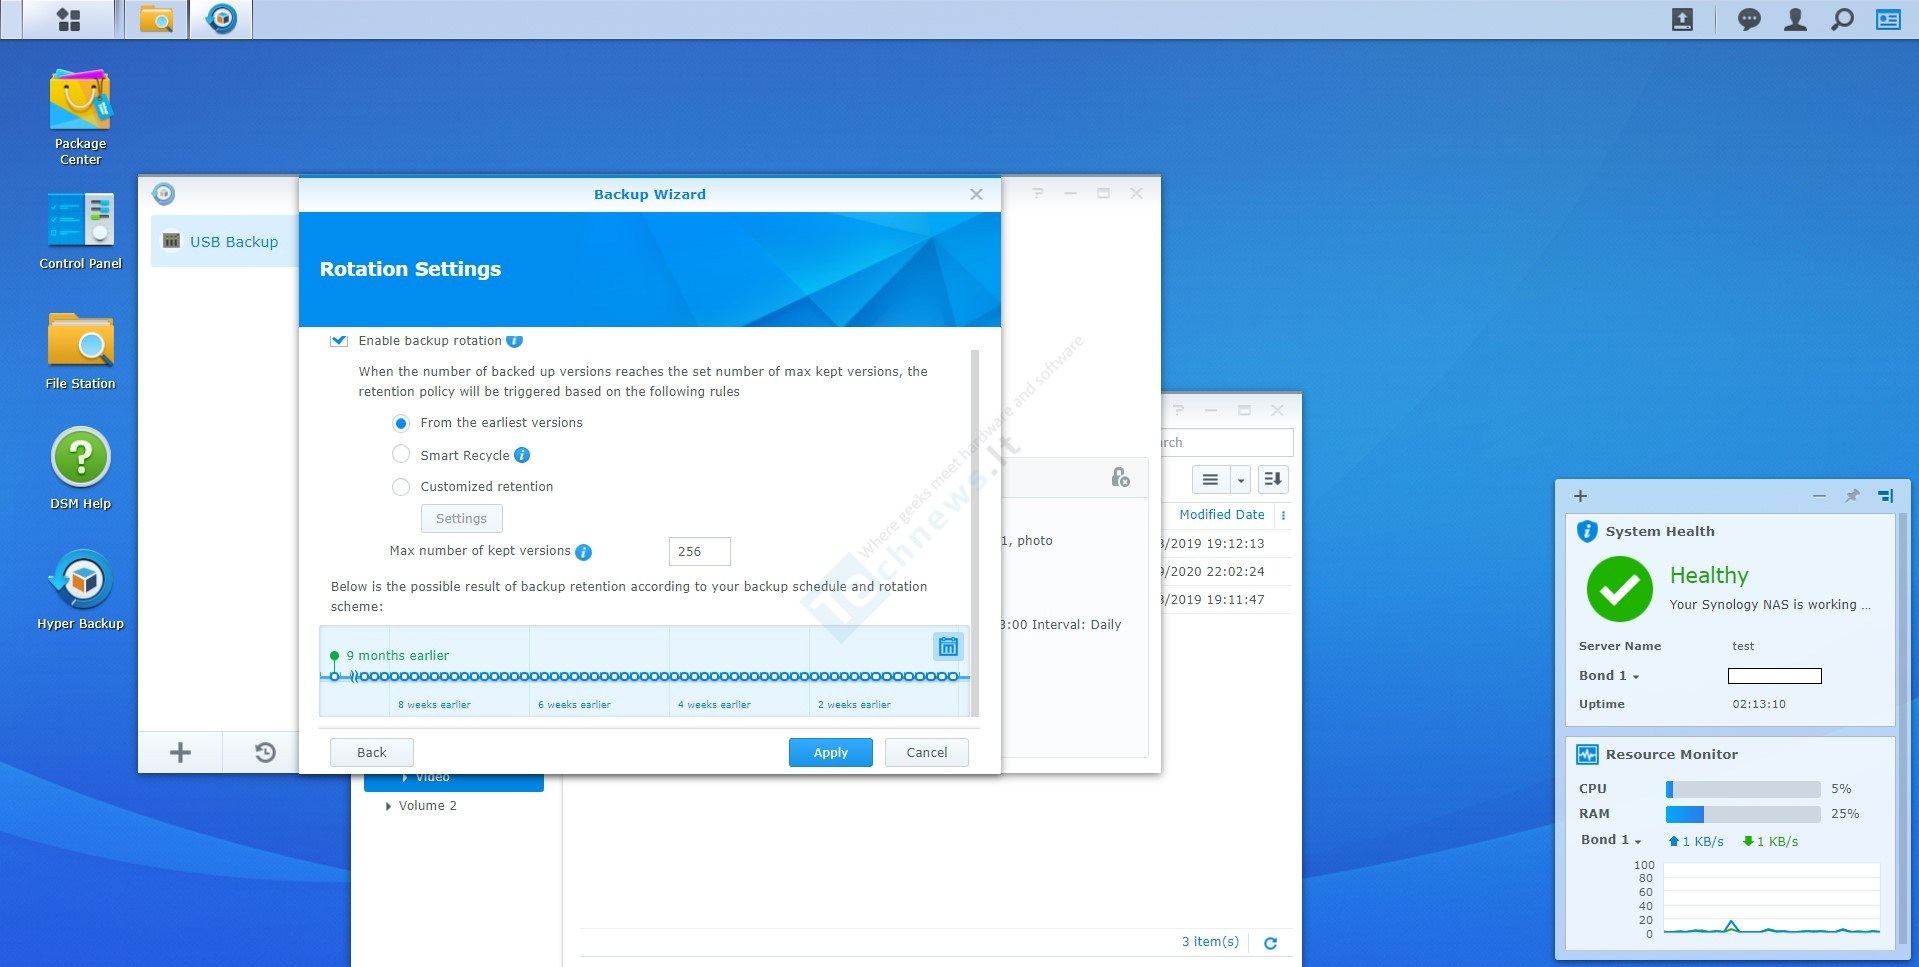Switch to Hyper Backup in taskbar
The height and width of the screenshot is (967, 1919).
[x=221, y=19]
